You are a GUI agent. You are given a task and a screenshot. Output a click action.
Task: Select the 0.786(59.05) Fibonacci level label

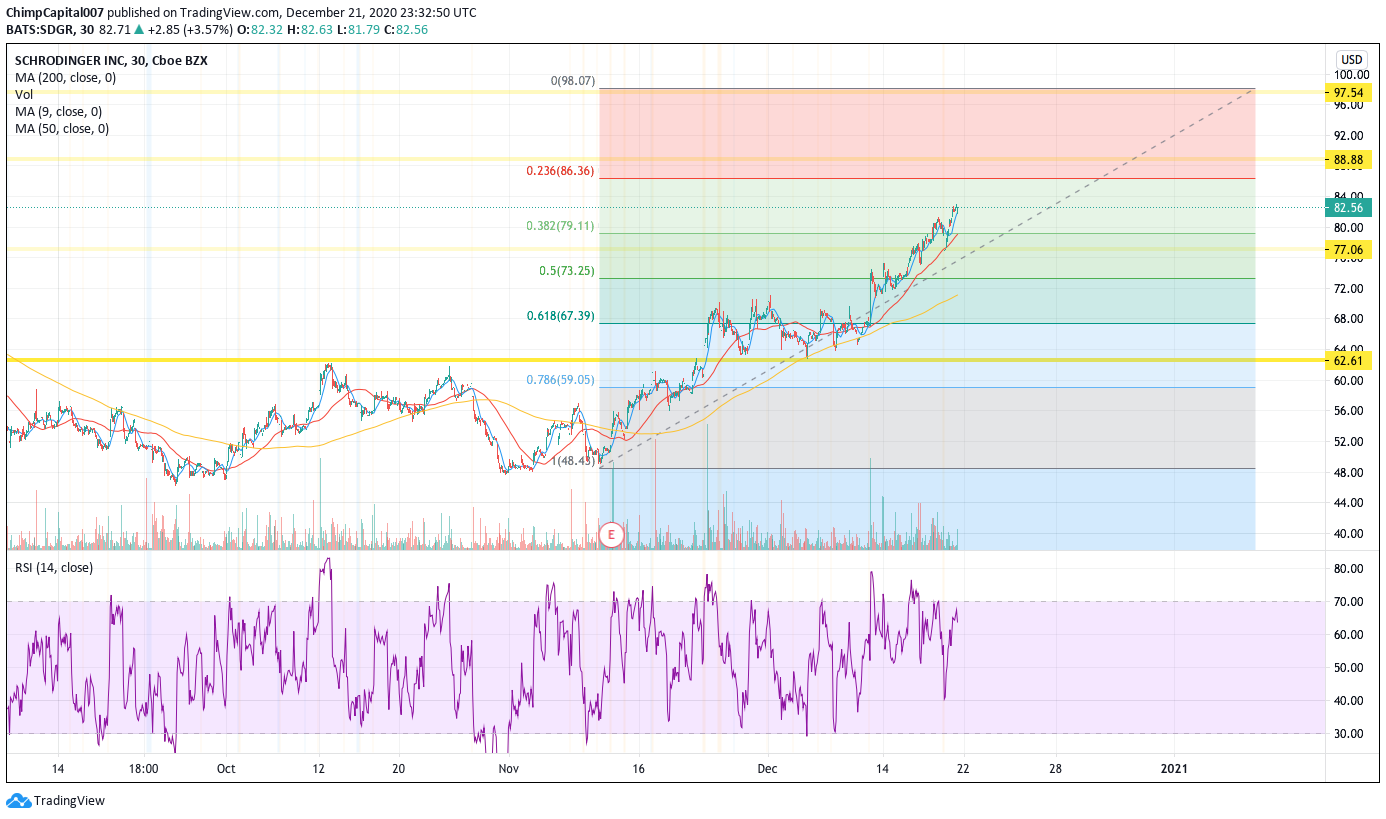[560, 380]
